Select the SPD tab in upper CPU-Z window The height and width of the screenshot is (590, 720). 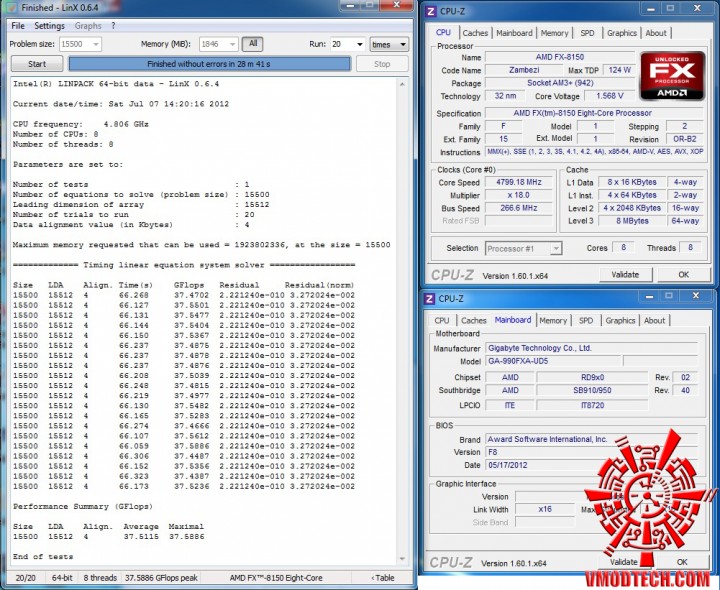587,33
